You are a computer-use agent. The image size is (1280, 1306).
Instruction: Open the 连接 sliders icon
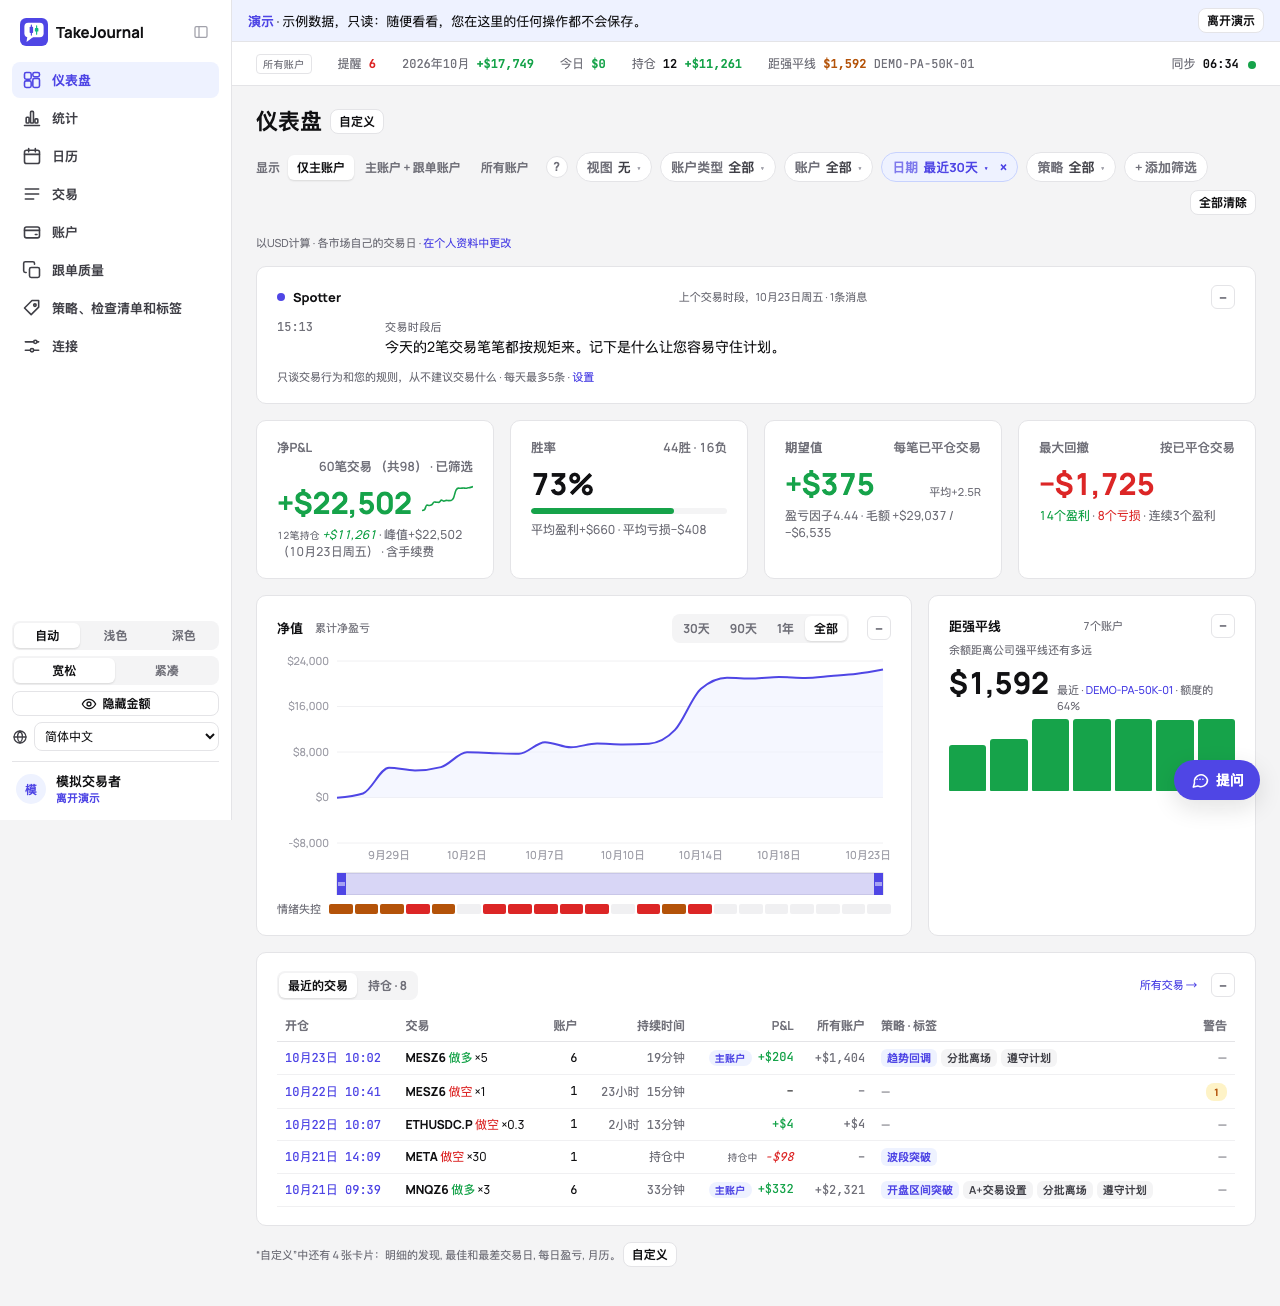pos(32,346)
